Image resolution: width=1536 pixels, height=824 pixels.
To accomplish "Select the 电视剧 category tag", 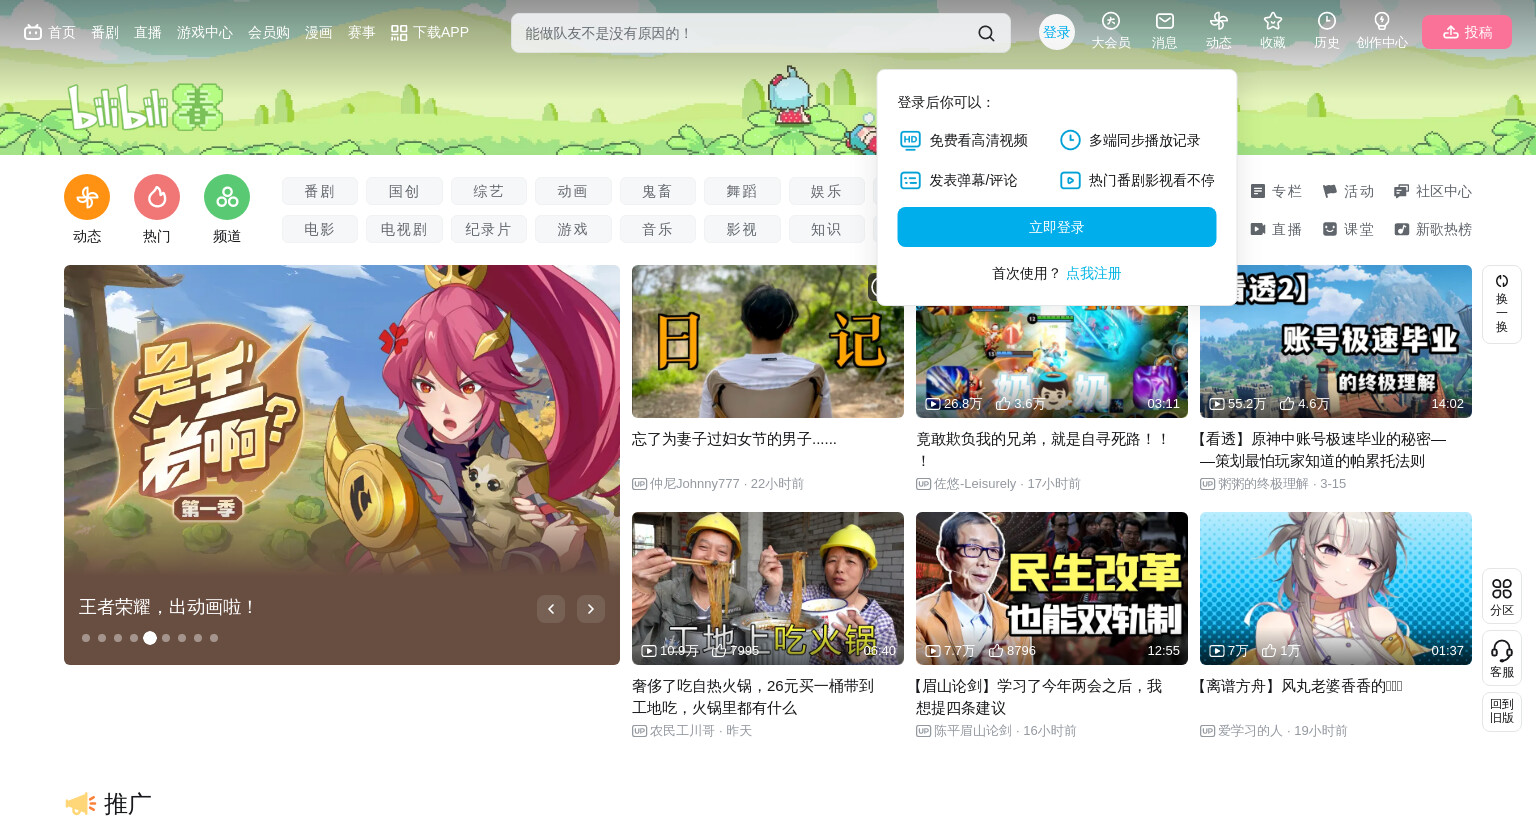I will (x=404, y=229).
